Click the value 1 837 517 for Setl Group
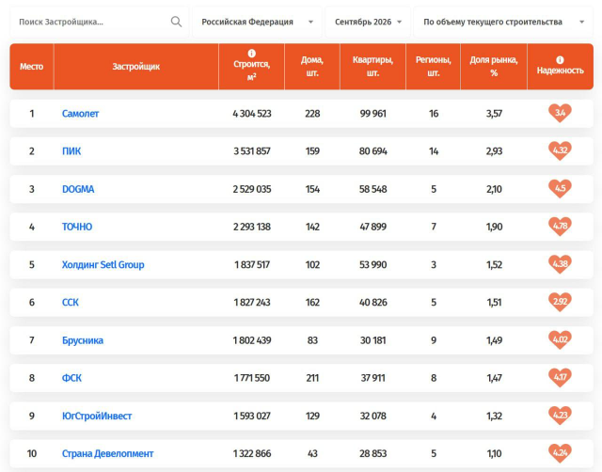 pos(252,265)
